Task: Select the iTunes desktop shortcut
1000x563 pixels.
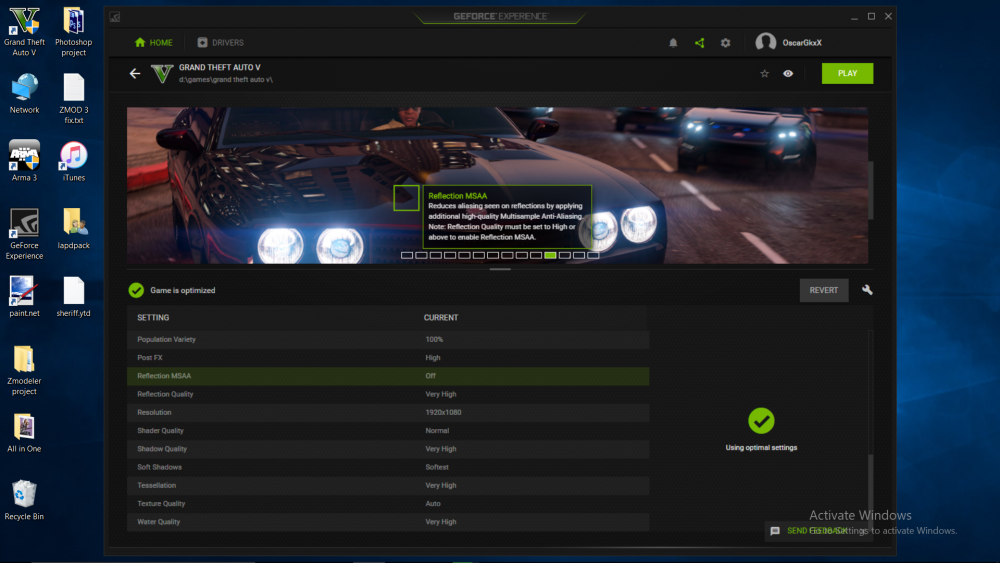Action: pos(73,161)
